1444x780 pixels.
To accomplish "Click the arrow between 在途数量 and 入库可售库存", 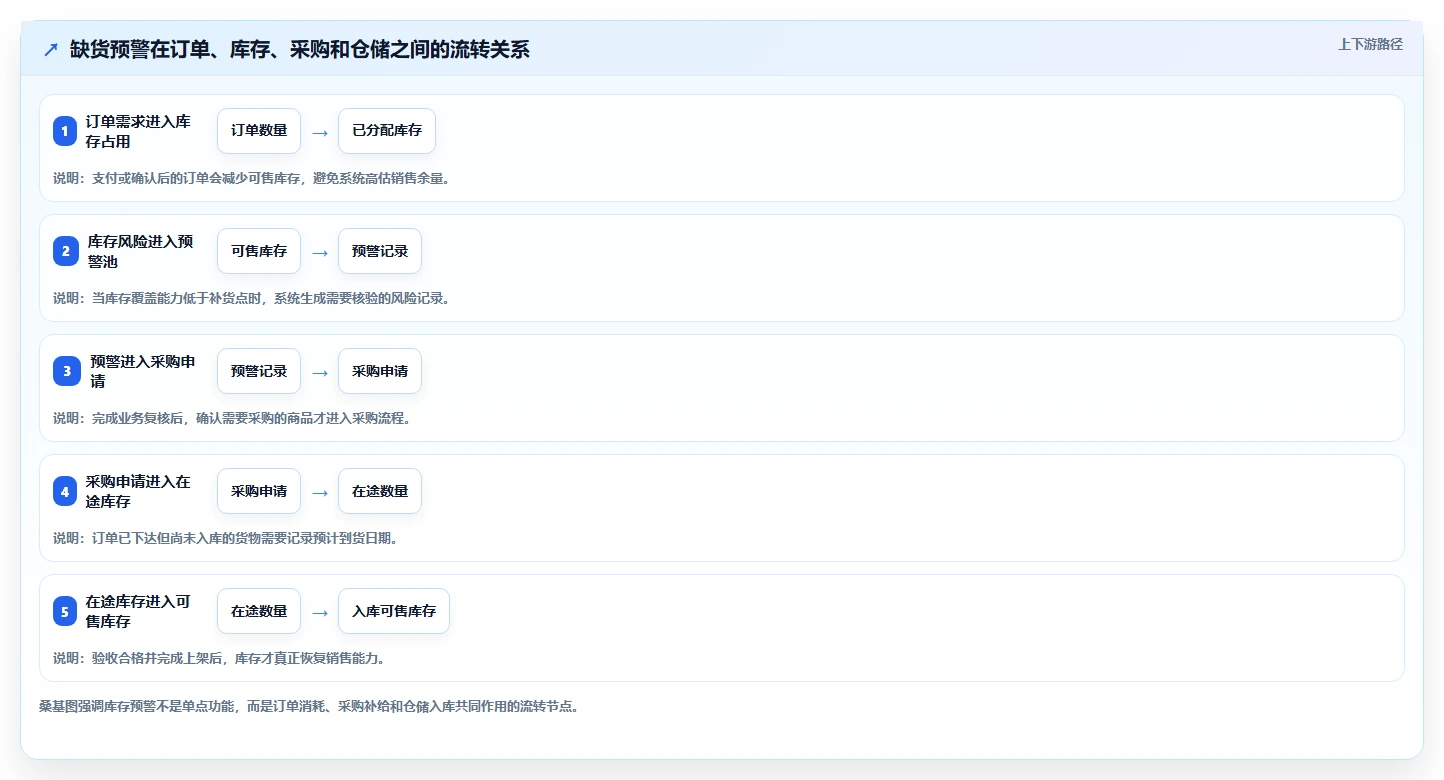I will click(x=320, y=612).
